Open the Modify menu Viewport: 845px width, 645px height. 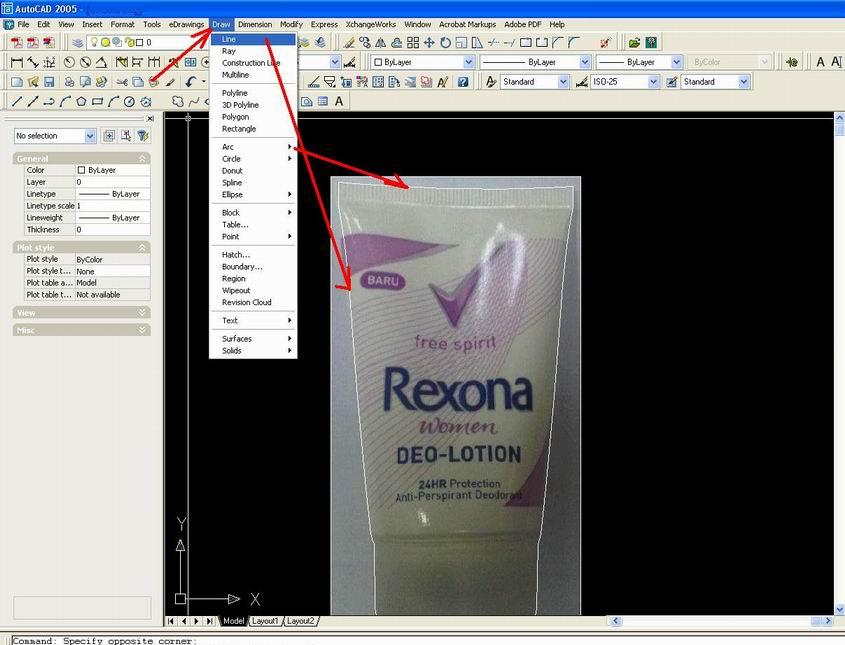pos(291,24)
